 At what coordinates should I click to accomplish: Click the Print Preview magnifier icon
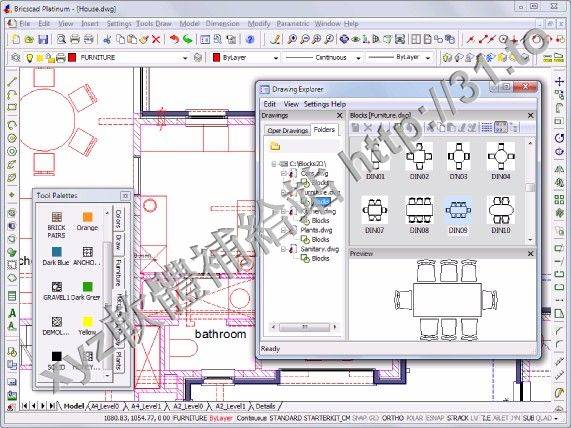pos(62,39)
